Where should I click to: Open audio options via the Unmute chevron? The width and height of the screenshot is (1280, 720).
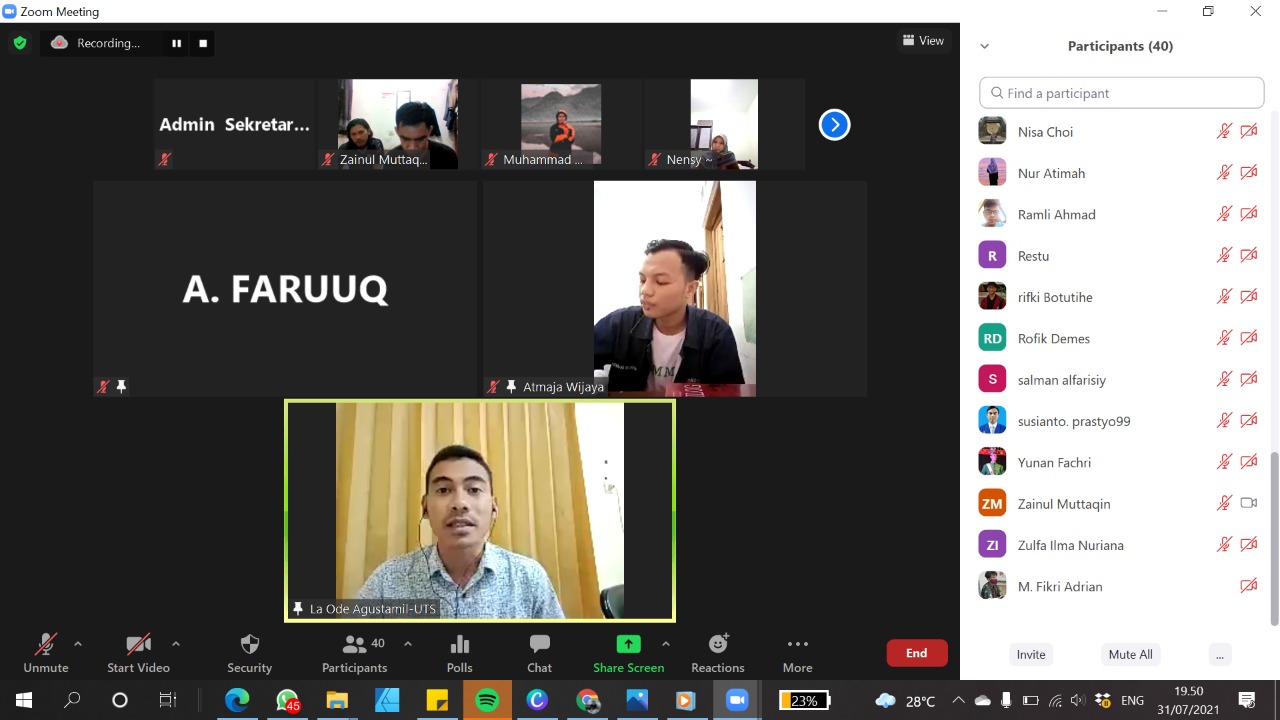point(77,644)
